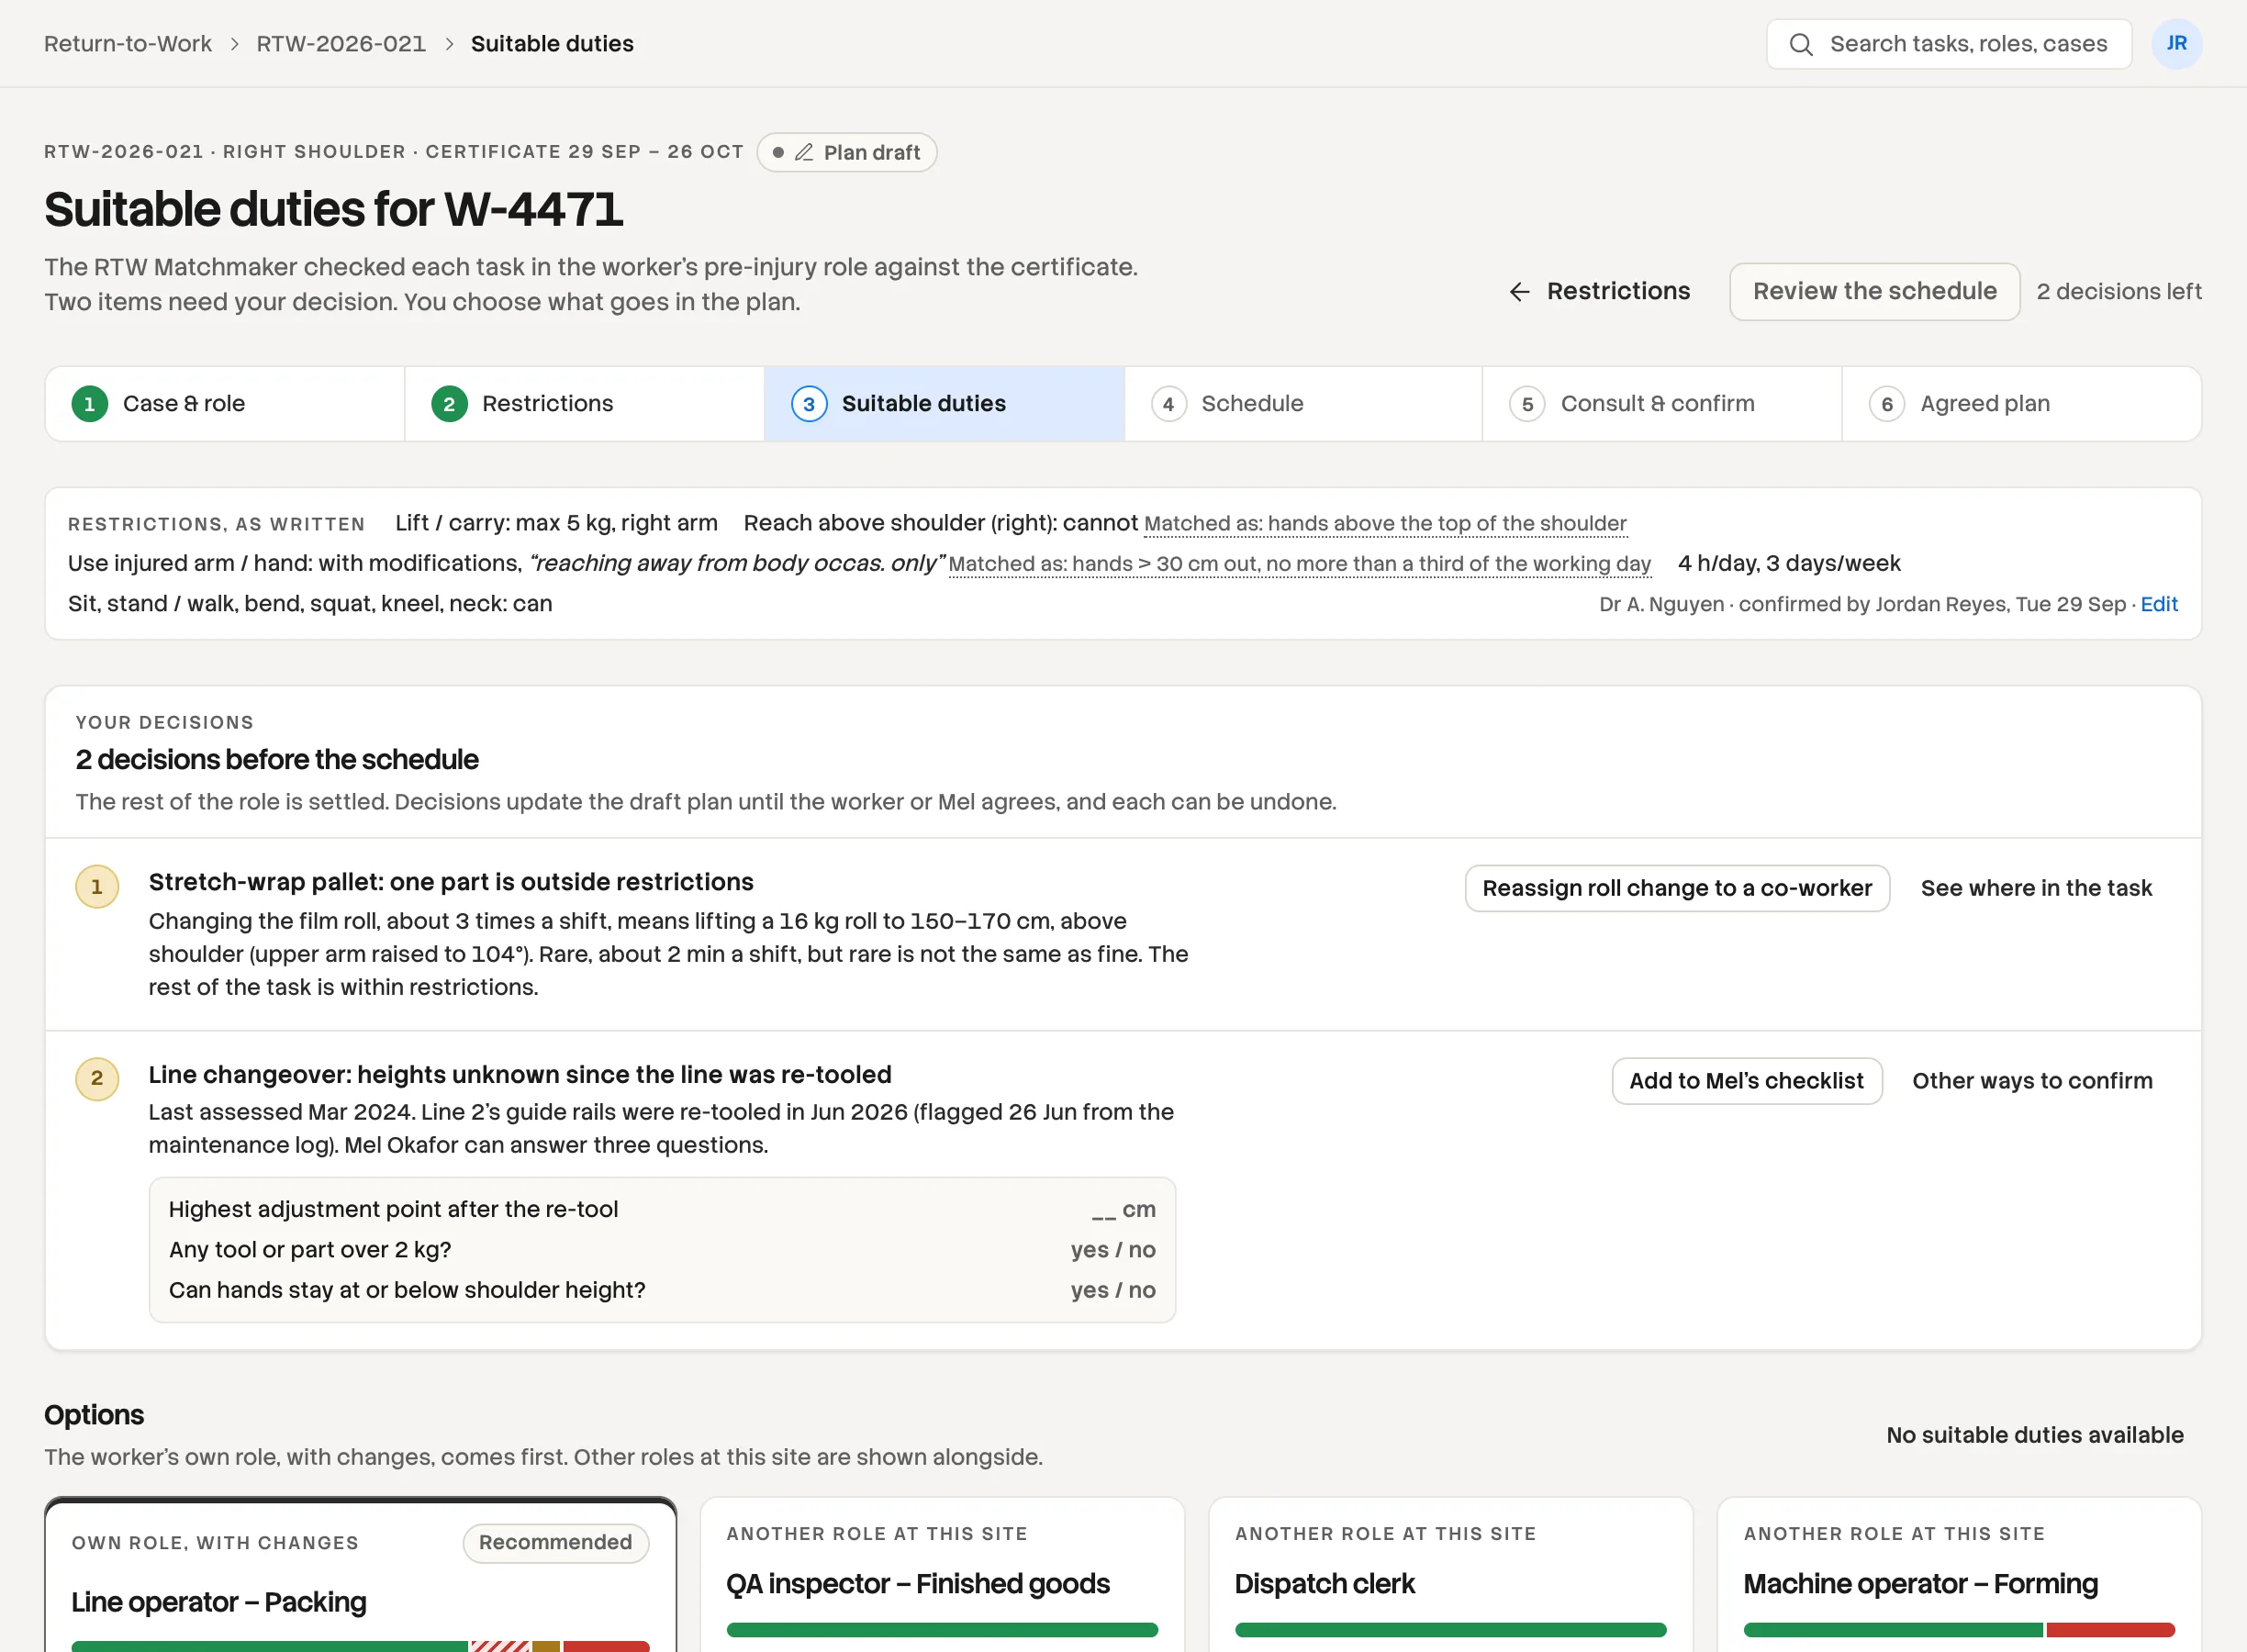Screen dimensions: 2247x1652
Task: Click the Recommended badge
Action: pos(555,1543)
